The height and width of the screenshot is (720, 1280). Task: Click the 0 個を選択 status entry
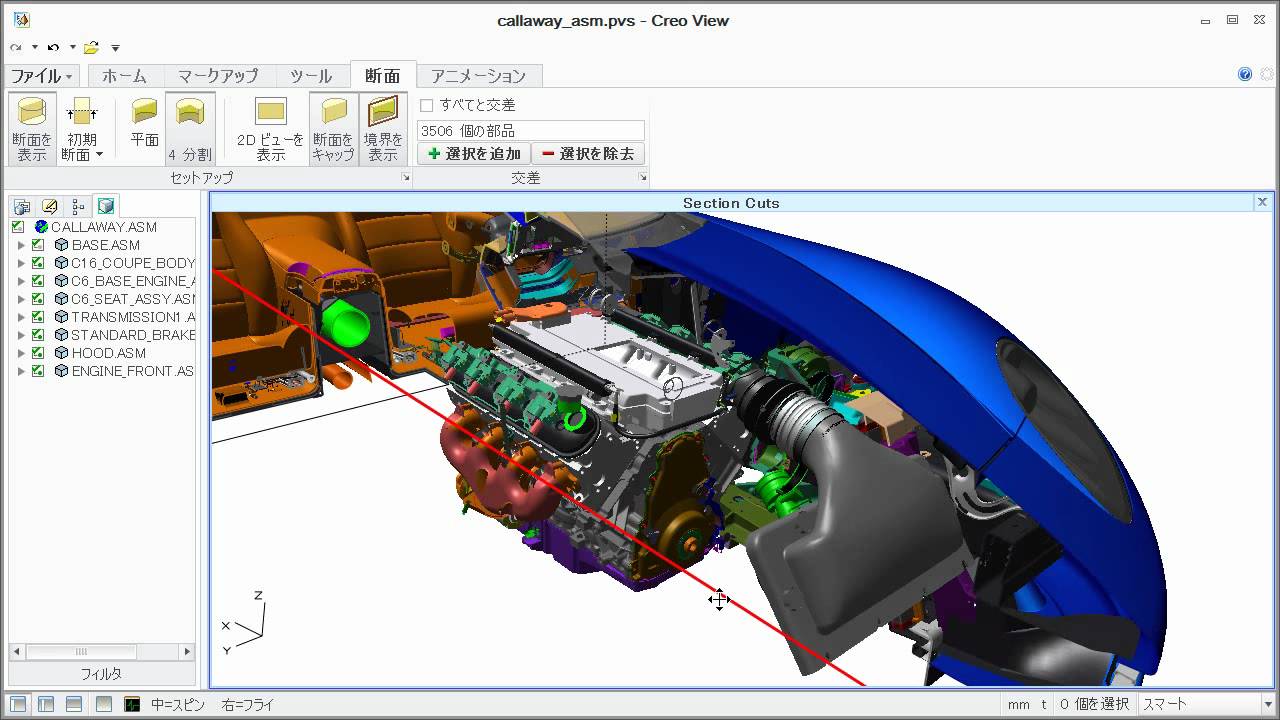1094,704
